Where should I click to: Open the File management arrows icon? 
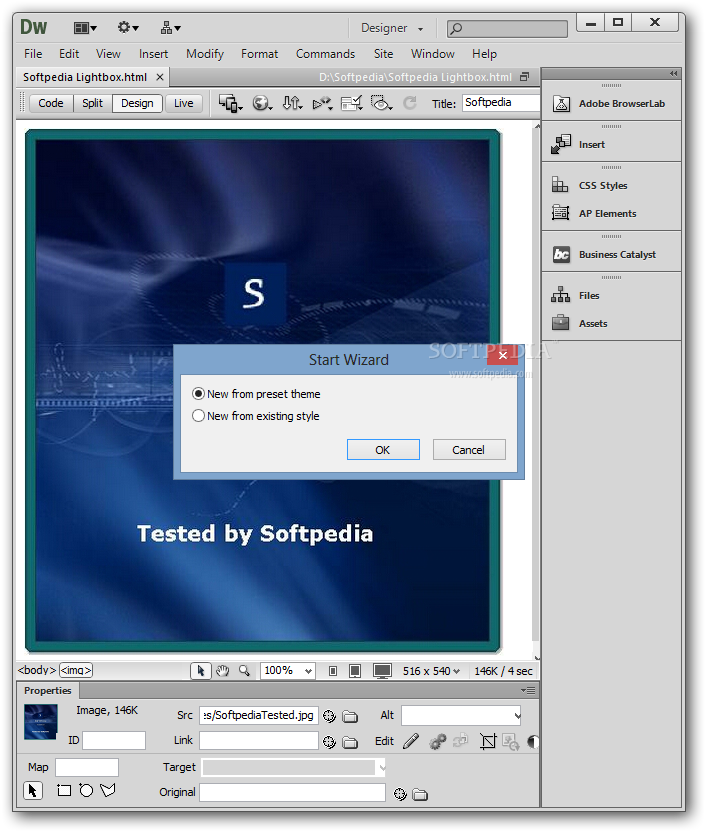[292, 103]
